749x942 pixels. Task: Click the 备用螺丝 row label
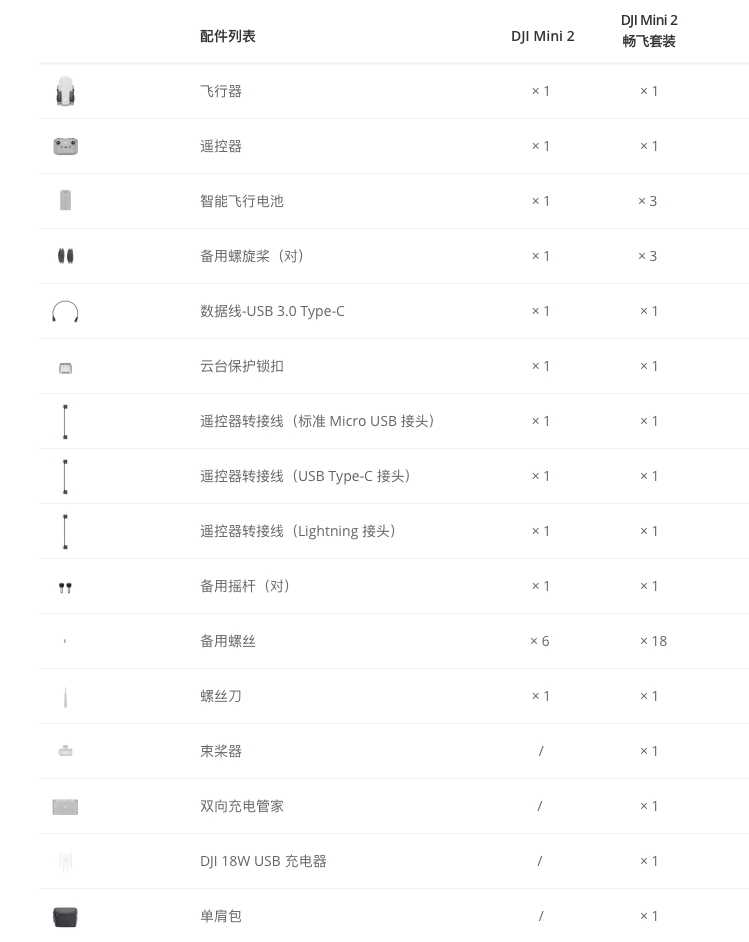point(228,641)
